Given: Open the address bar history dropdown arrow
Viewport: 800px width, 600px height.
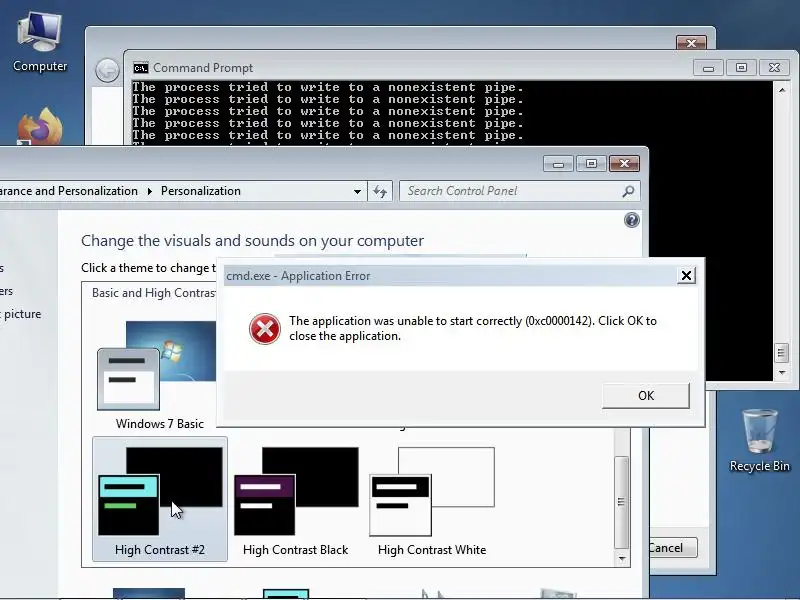Looking at the screenshot, I should click(x=357, y=192).
